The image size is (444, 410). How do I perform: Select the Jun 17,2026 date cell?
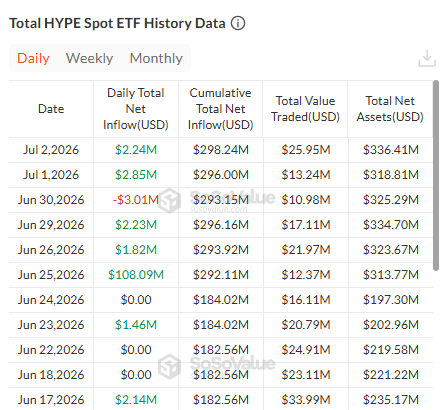tap(51, 400)
